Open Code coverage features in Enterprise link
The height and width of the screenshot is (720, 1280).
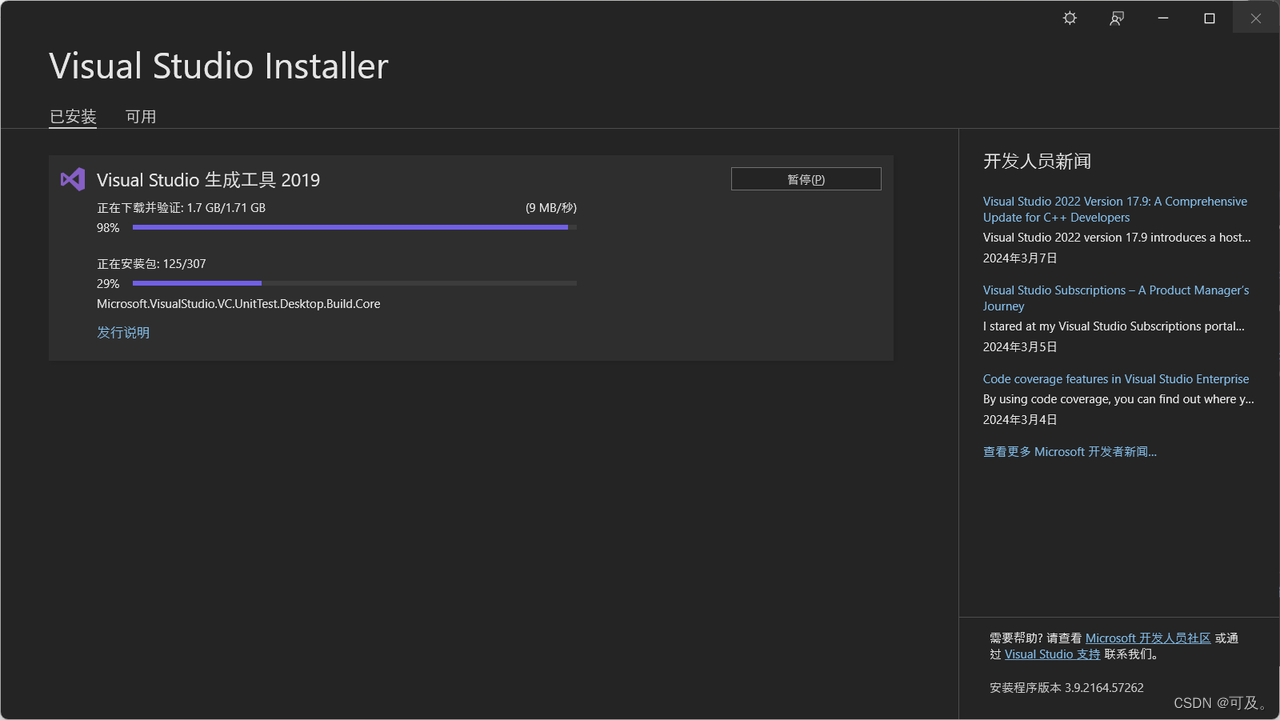pos(1116,379)
